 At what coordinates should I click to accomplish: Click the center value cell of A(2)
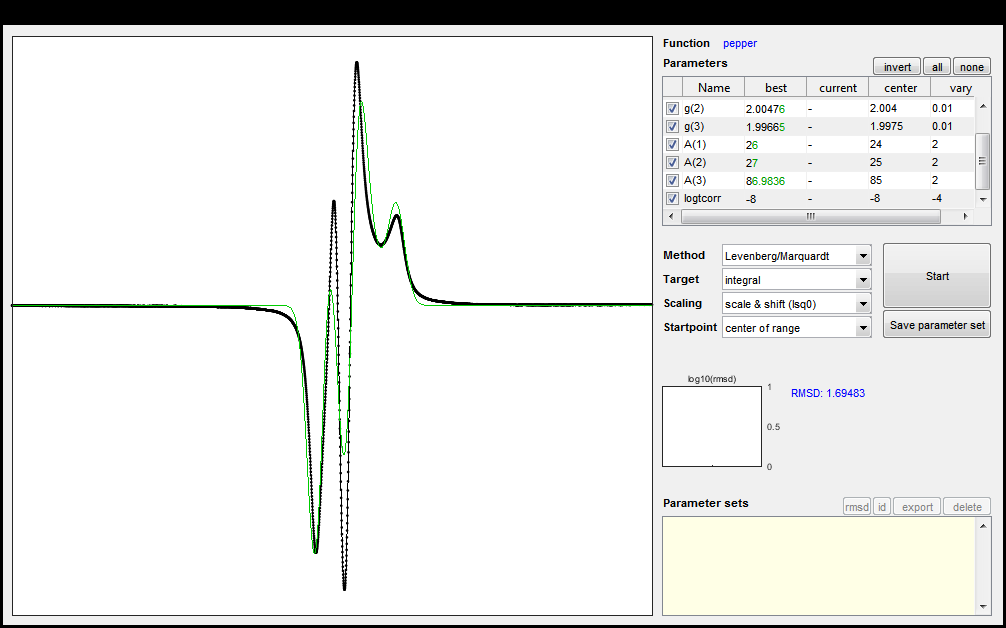(899, 162)
